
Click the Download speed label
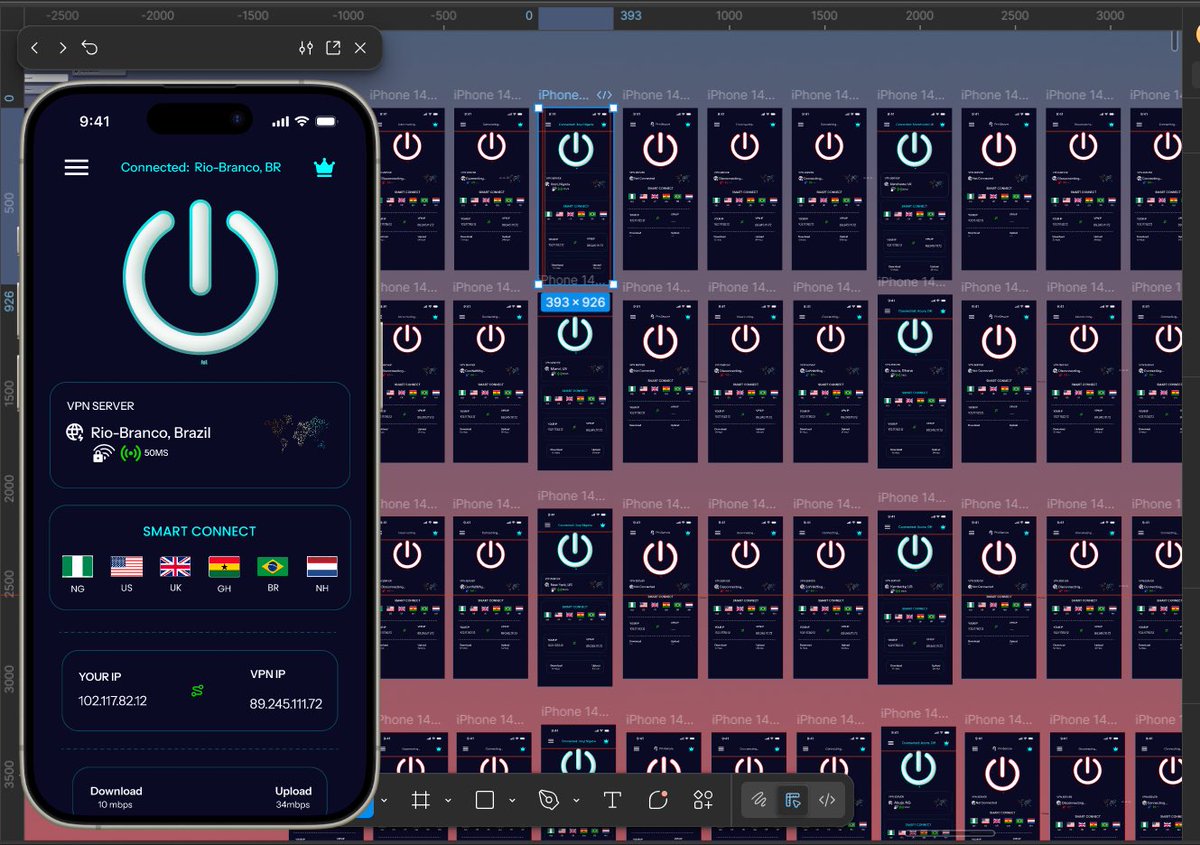pos(116,791)
